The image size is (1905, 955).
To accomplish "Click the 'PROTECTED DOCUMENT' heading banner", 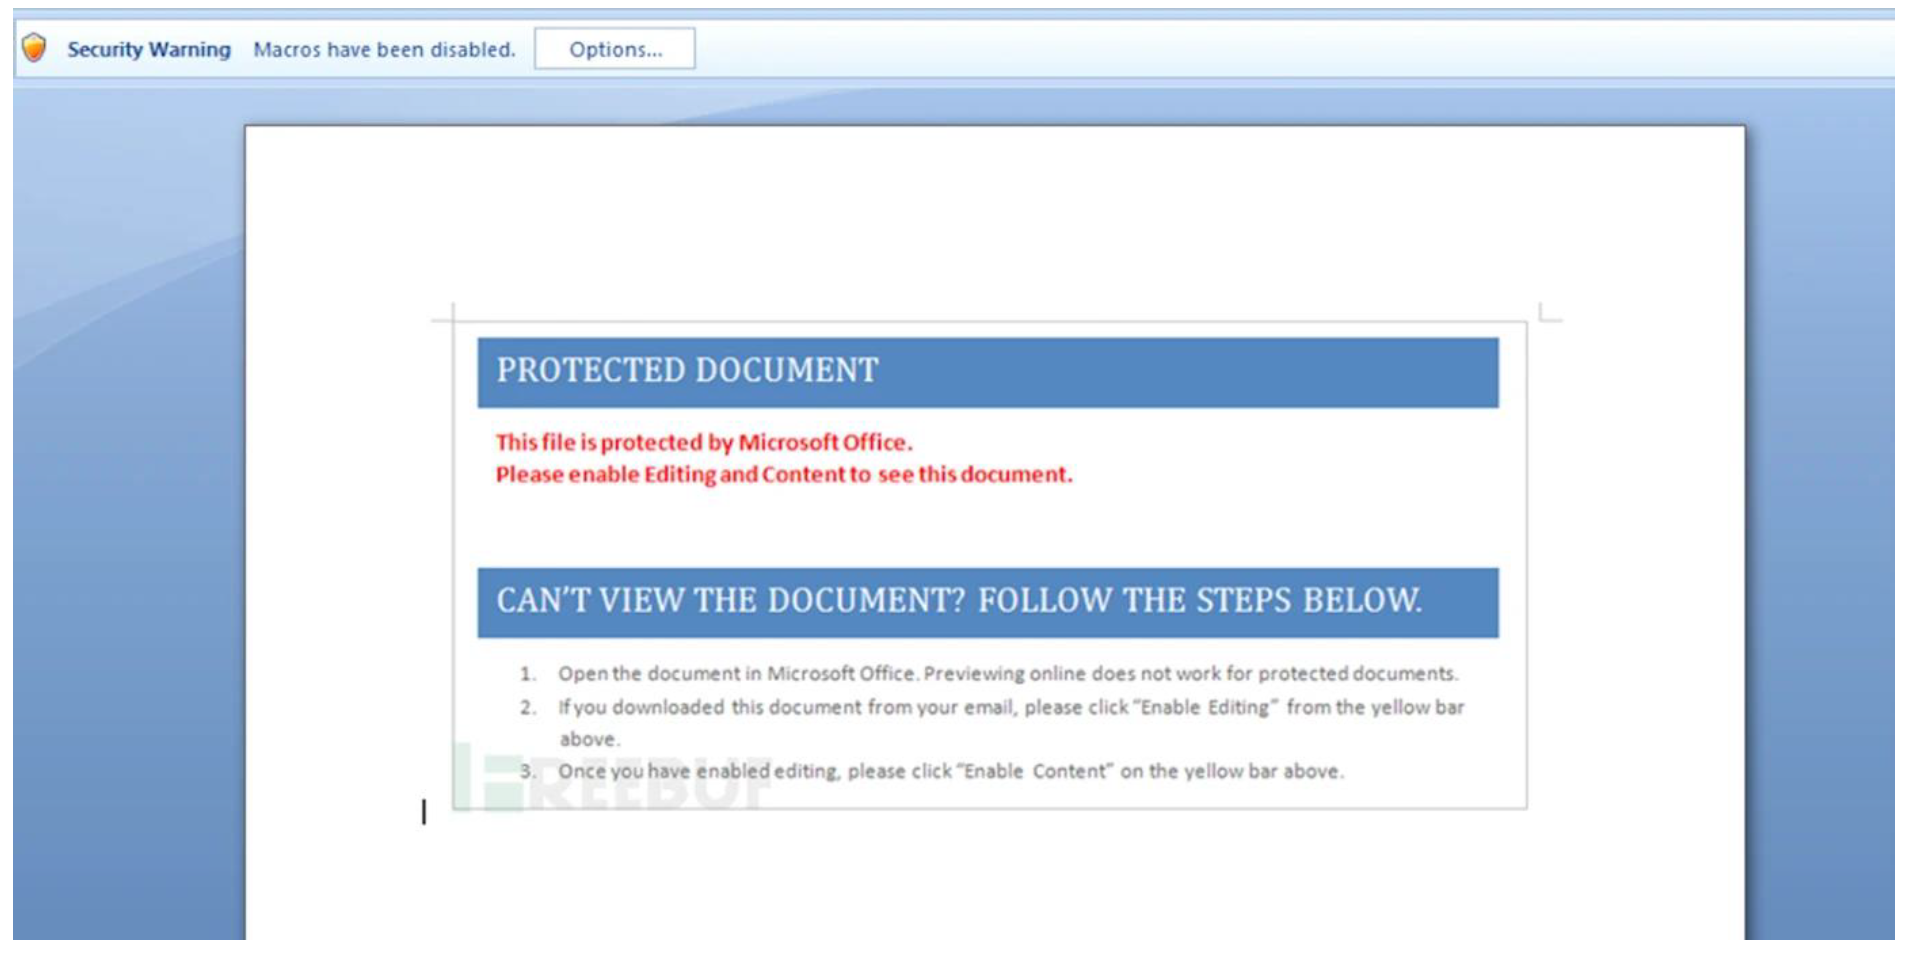I will click(988, 372).
